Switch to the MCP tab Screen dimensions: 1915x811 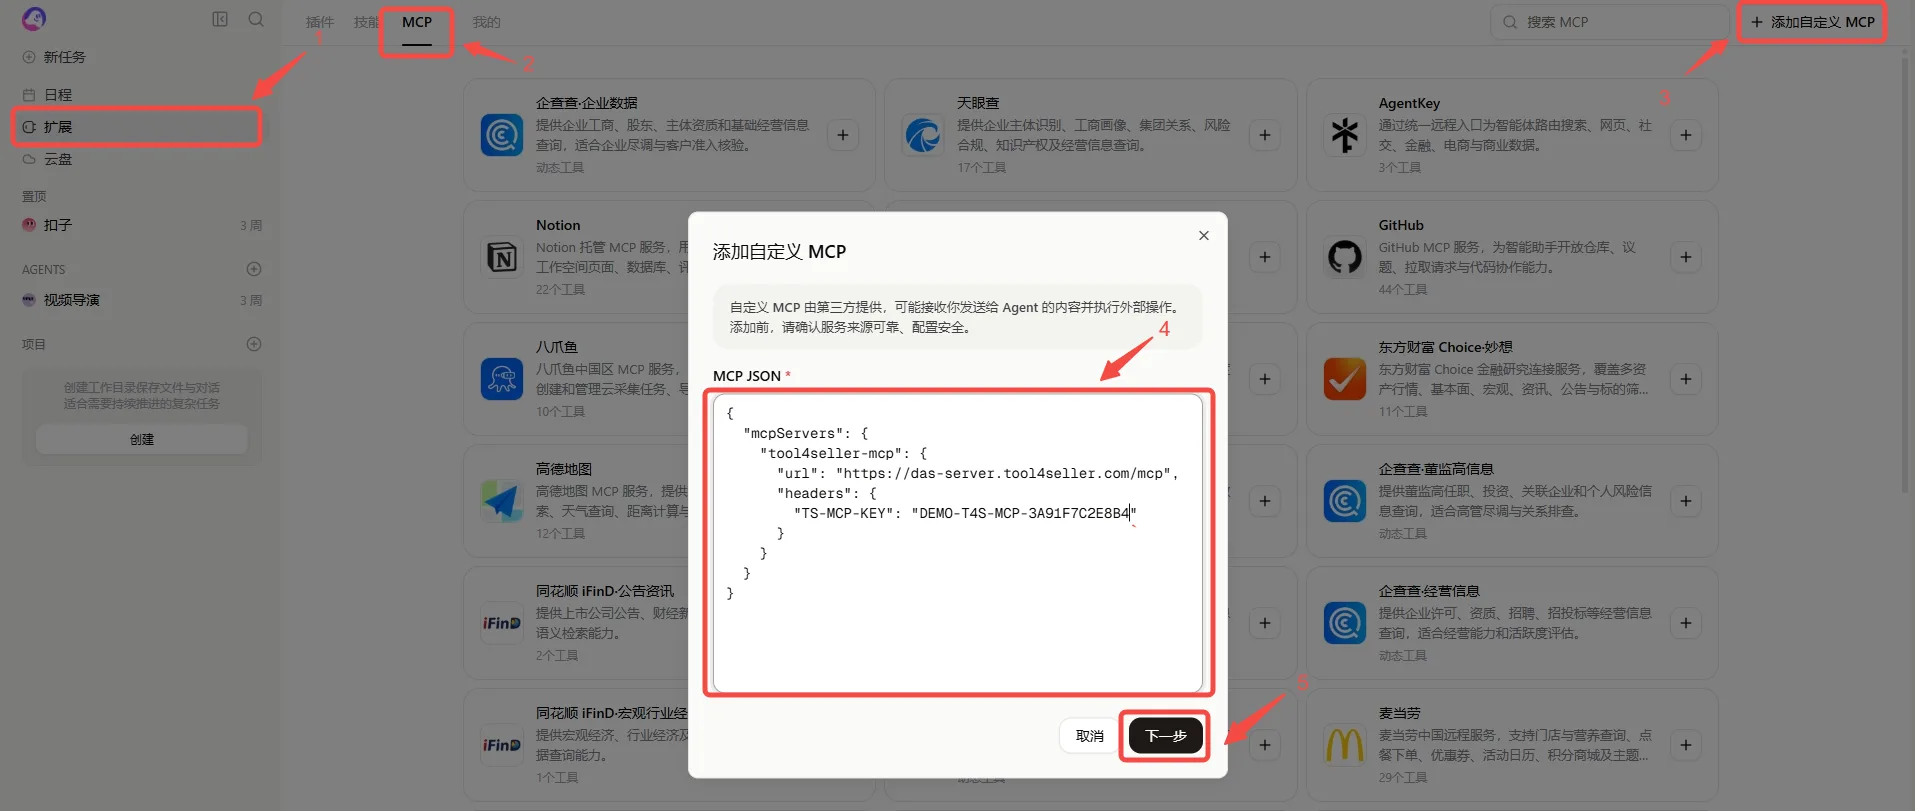(x=417, y=22)
